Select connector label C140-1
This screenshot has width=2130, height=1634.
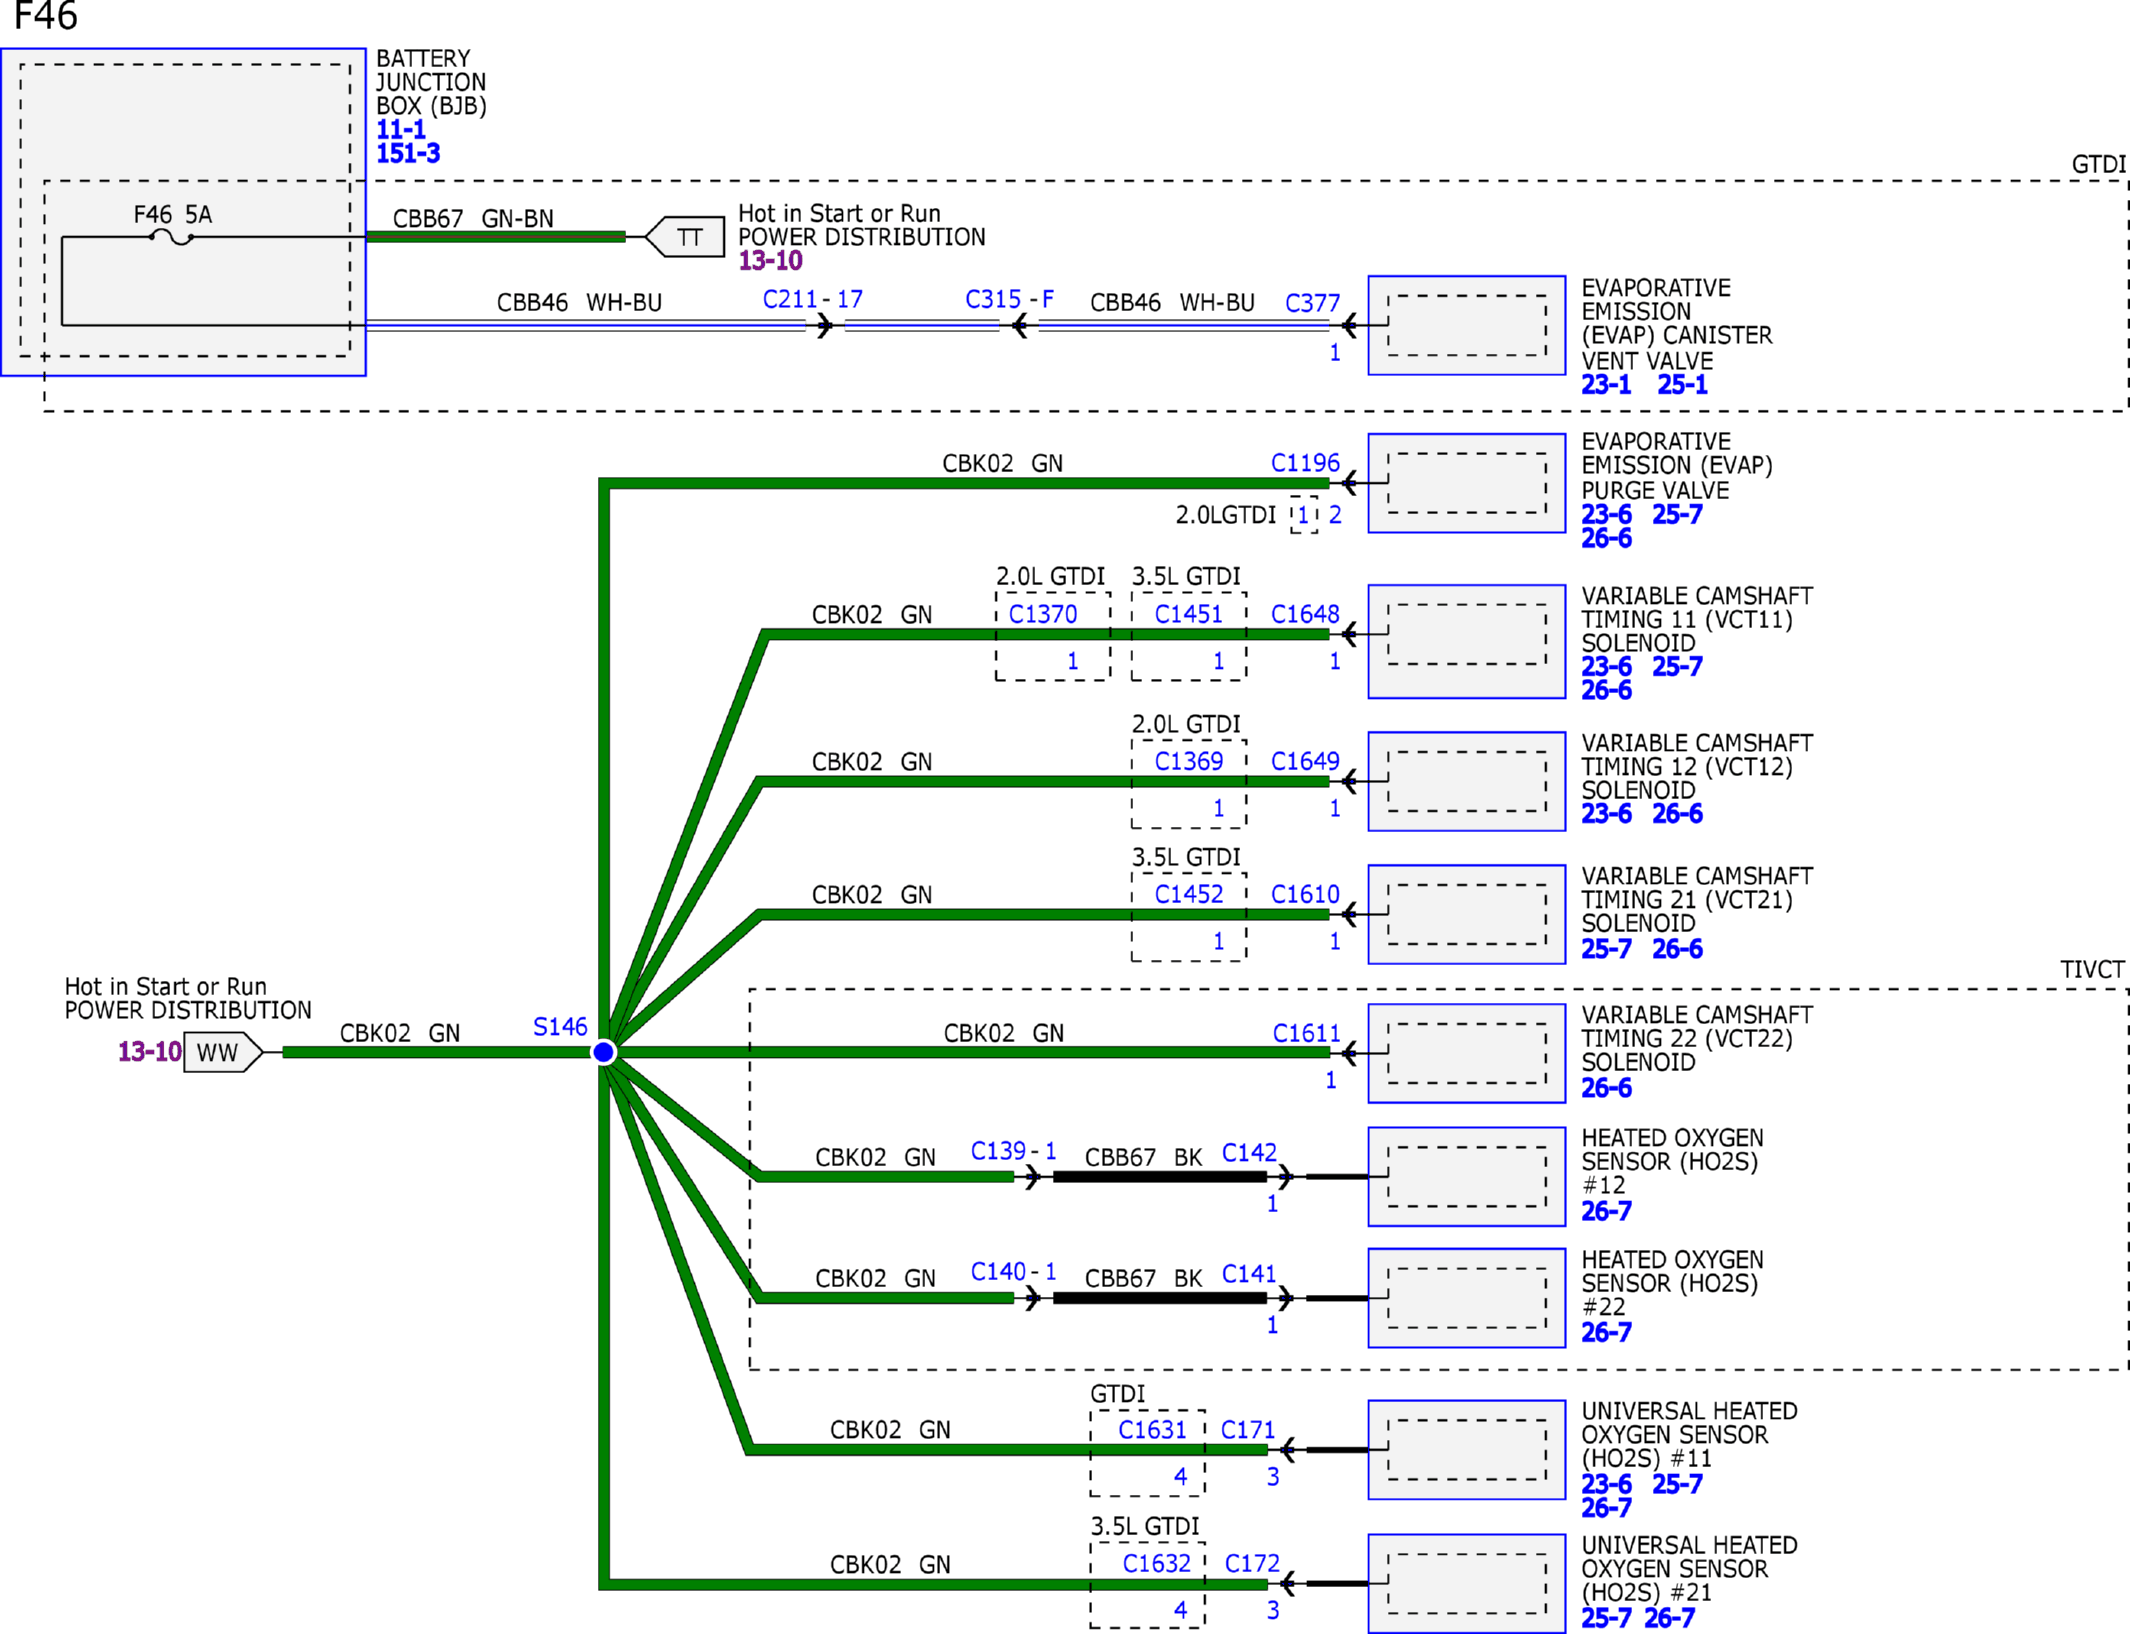point(1014,1272)
